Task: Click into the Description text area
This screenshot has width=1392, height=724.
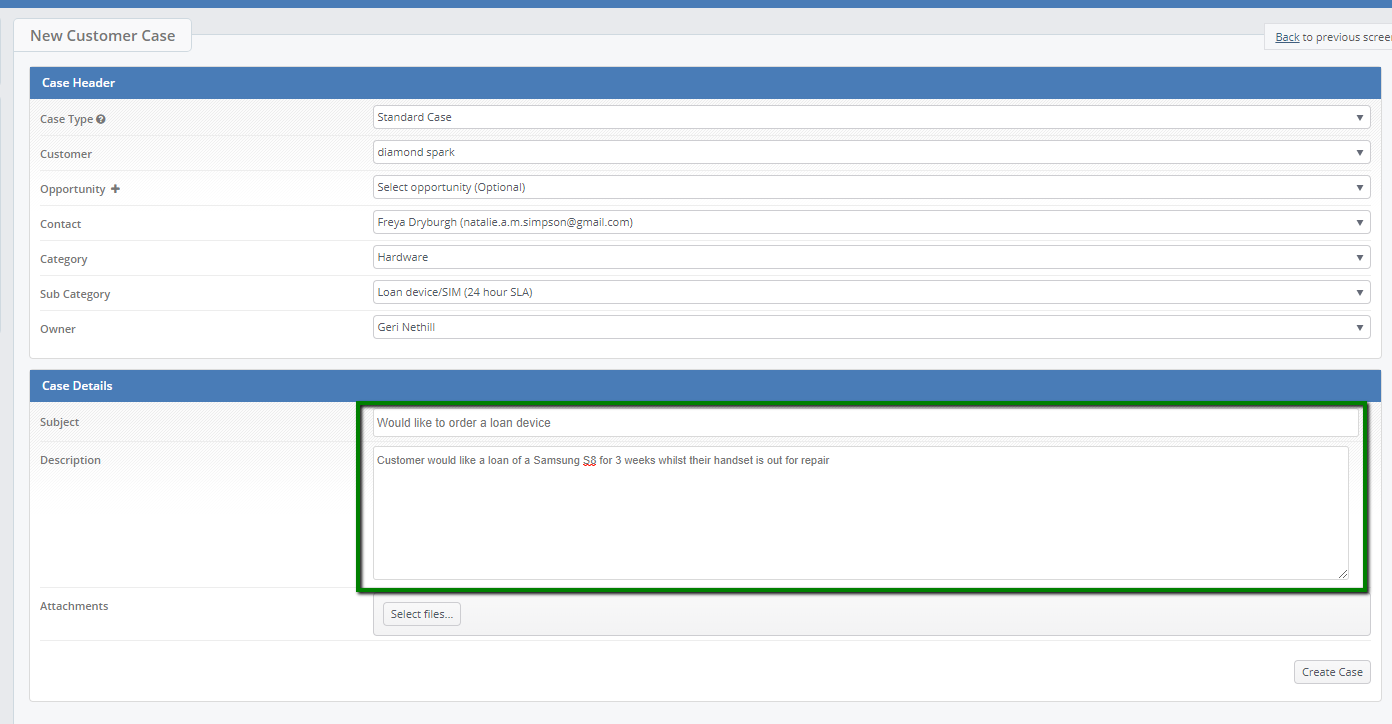Action: click(860, 513)
